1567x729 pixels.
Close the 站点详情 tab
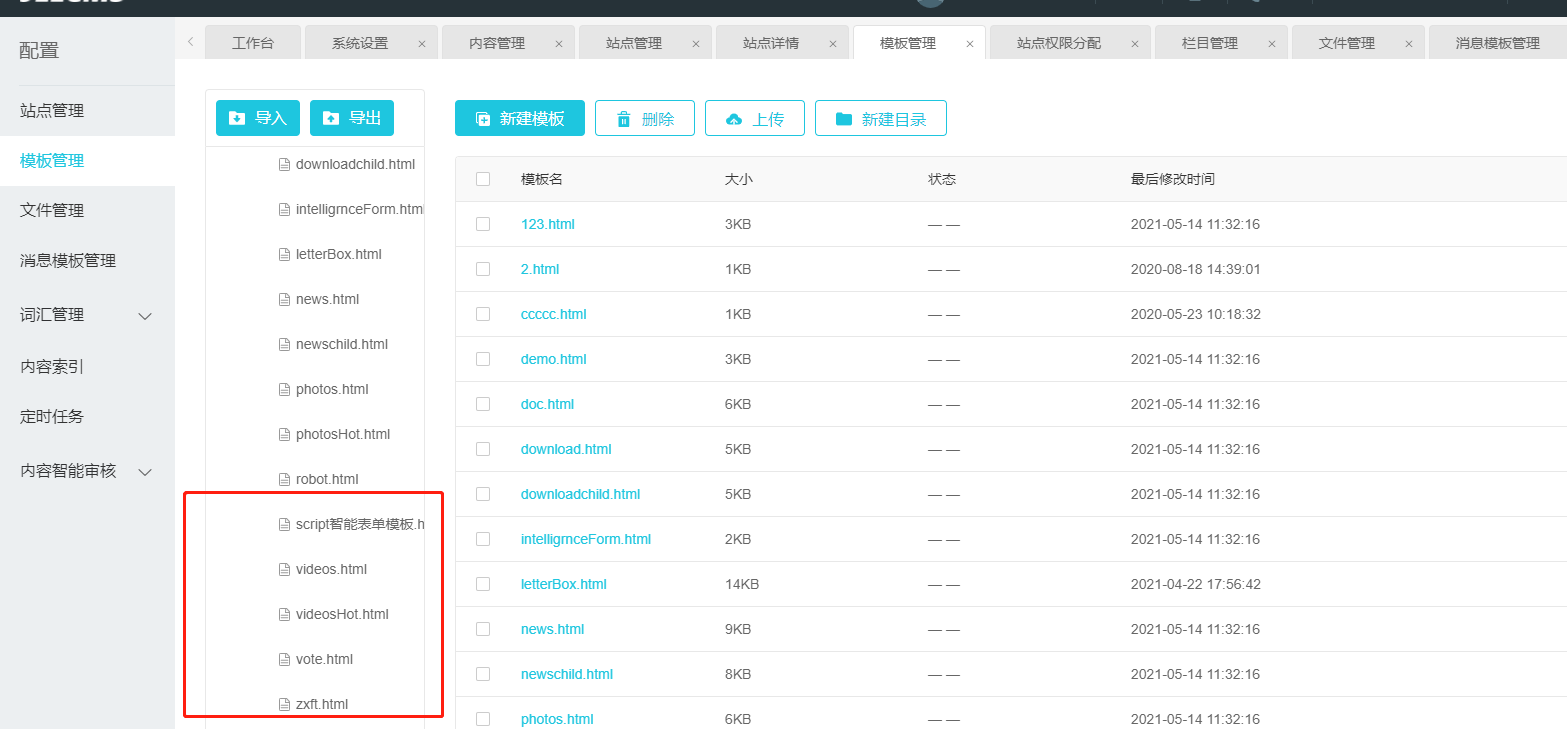pos(833,44)
